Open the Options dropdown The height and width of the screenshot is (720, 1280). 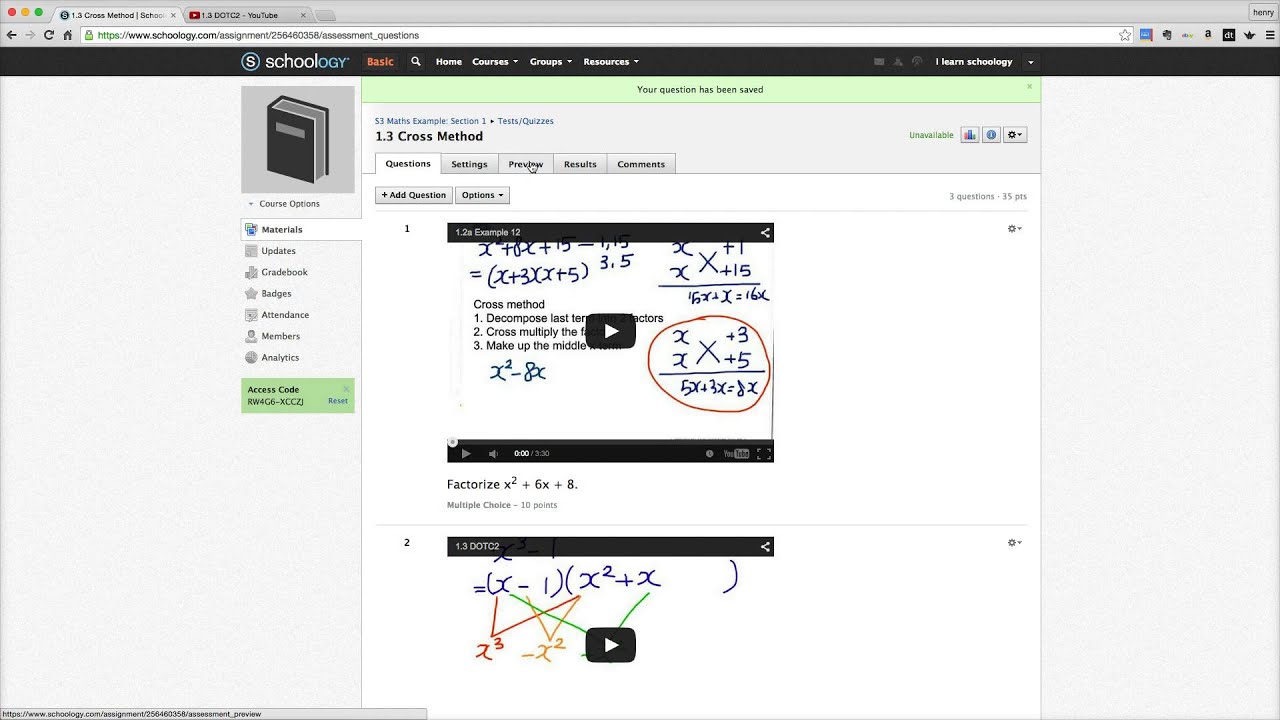tap(482, 195)
